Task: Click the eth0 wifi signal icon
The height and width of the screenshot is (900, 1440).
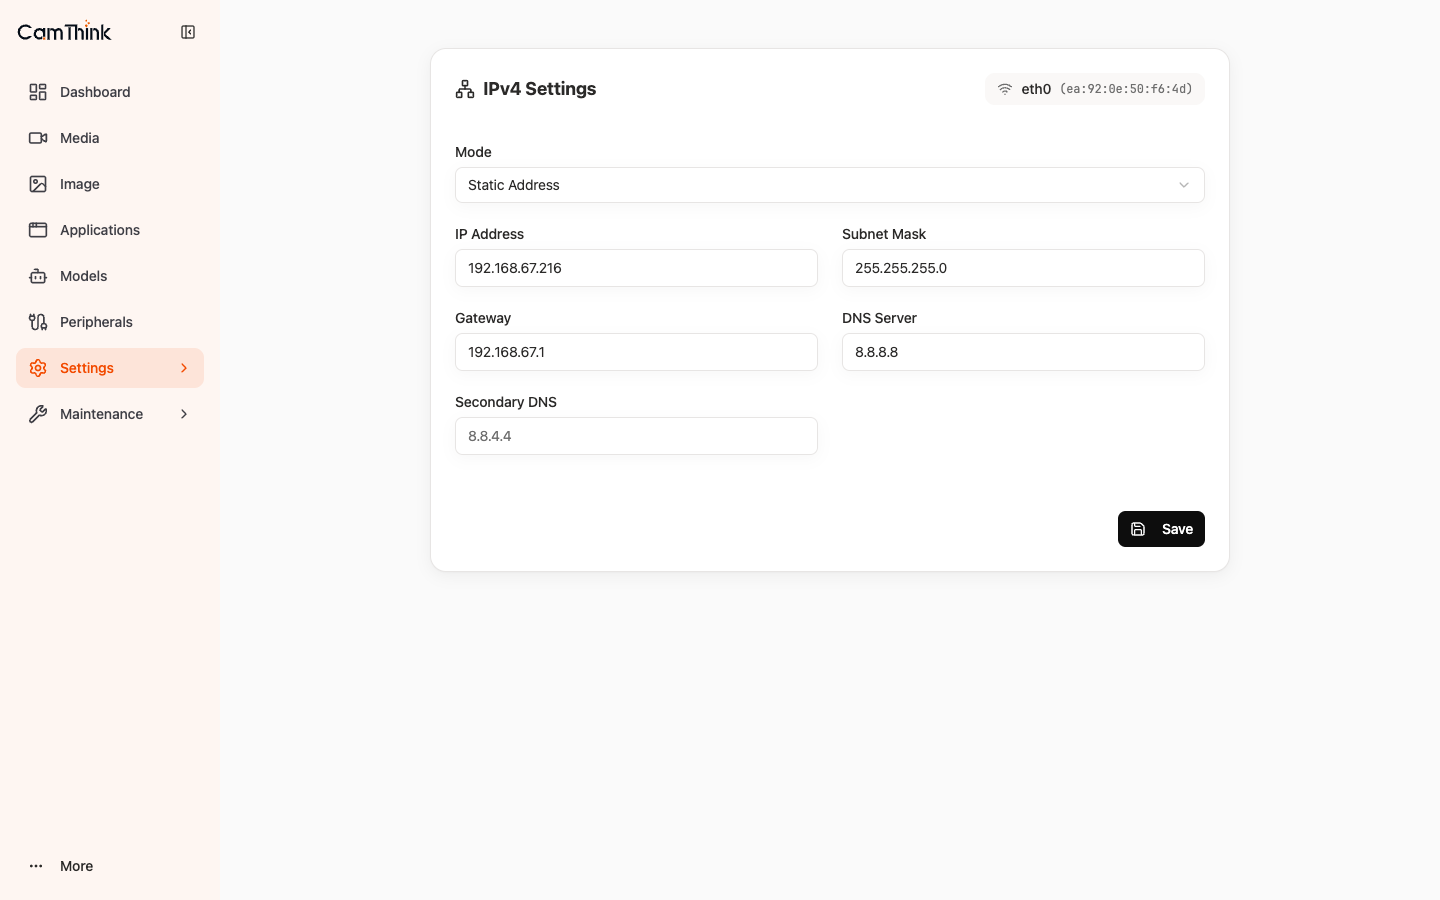Action: pyautogui.click(x=1005, y=89)
